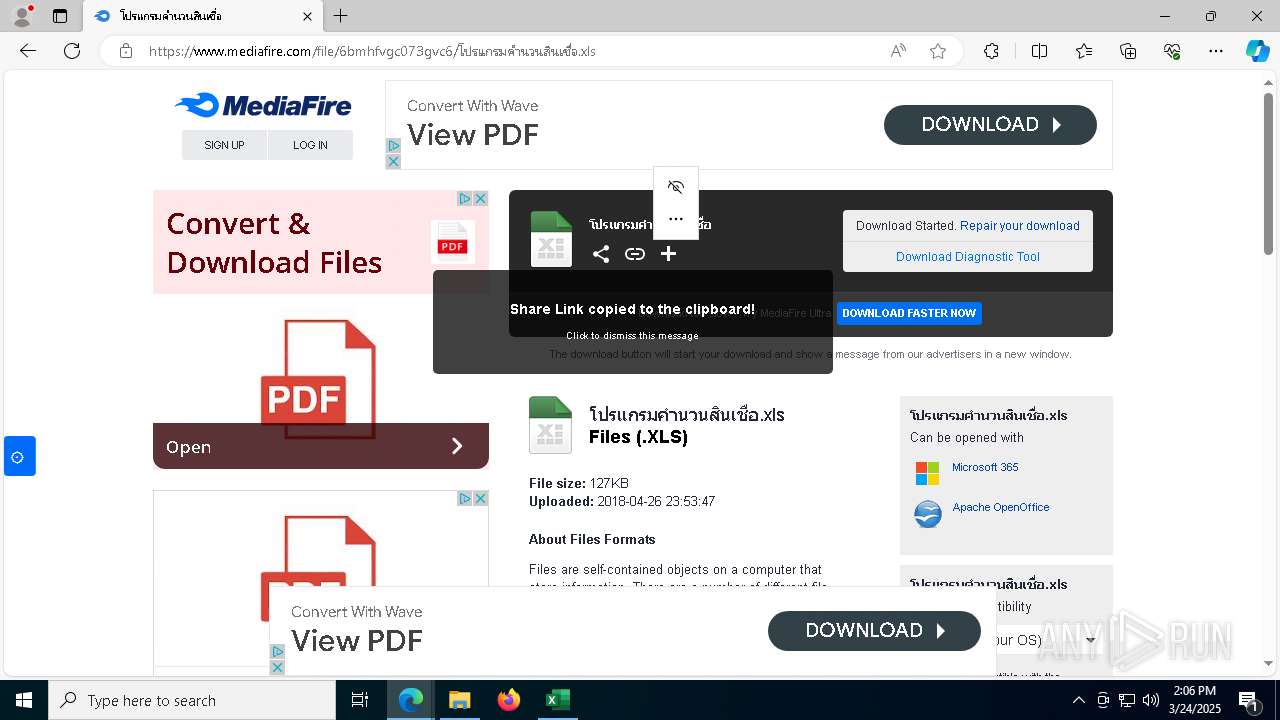Screen dimensions: 1280x720
Task: Click DOWNLOAD FASTER NOW button
Action: pyautogui.click(x=909, y=313)
